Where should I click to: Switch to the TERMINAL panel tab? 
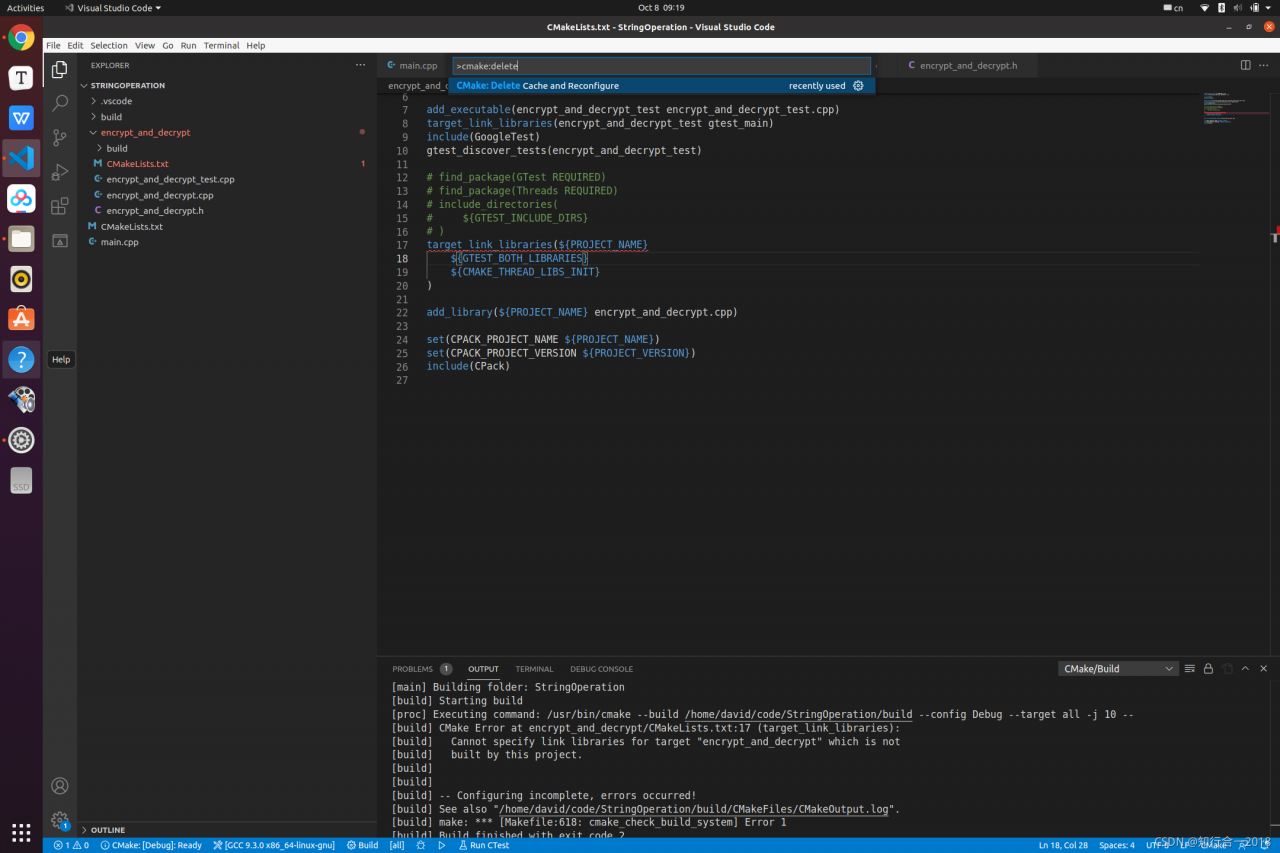534,669
